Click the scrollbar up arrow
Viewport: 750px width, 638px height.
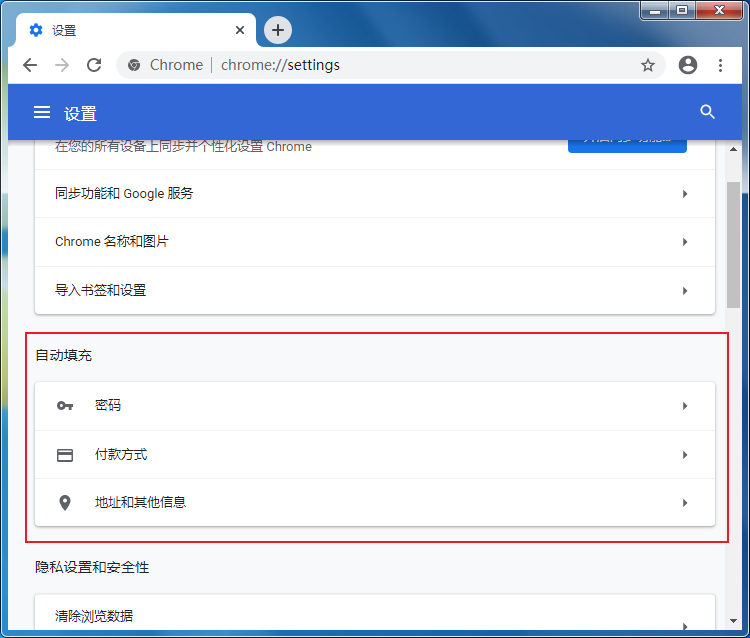tap(733, 149)
